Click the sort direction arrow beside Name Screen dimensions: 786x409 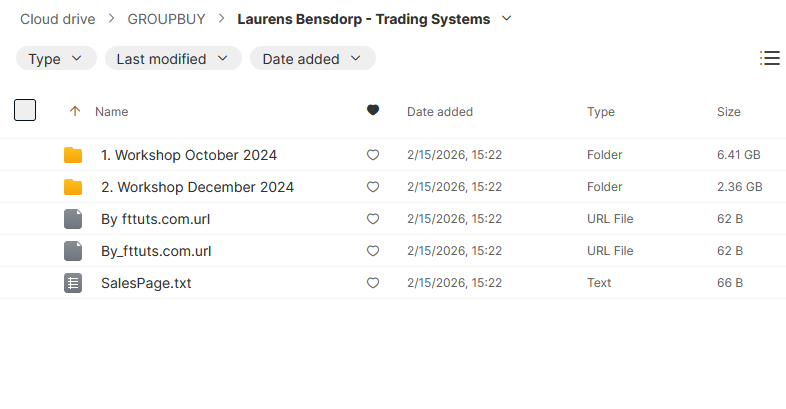click(74, 112)
